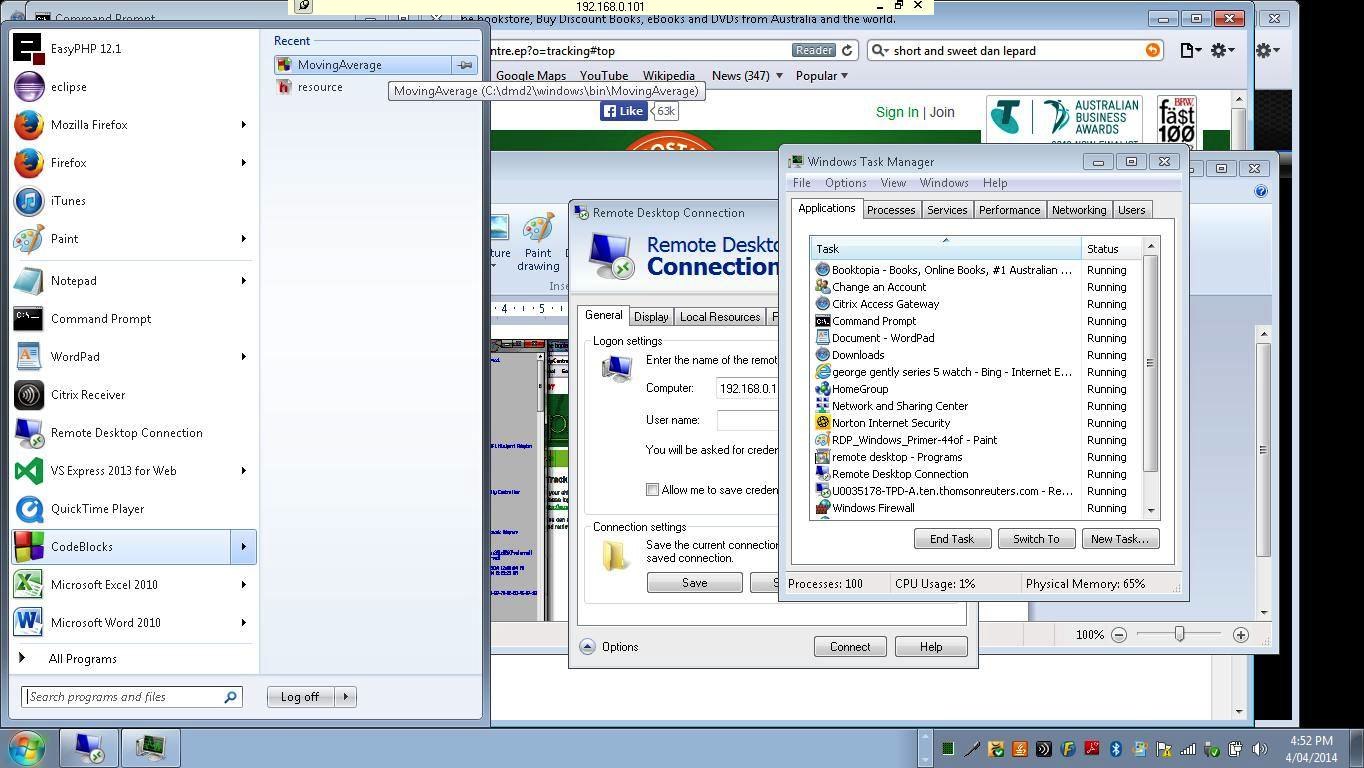The width and height of the screenshot is (1364, 768).
Task: Click the volume speaker tray icon
Action: pyautogui.click(x=1259, y=748)
